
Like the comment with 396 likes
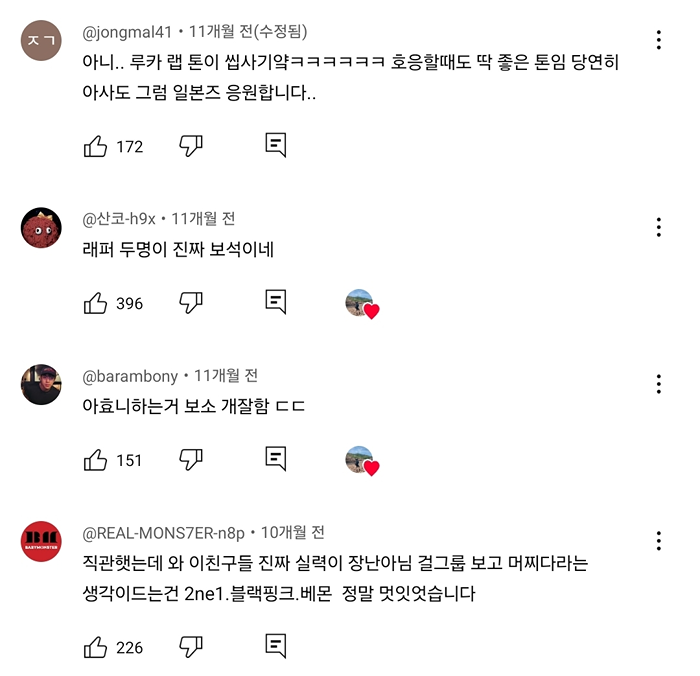(x=96, y=303)
